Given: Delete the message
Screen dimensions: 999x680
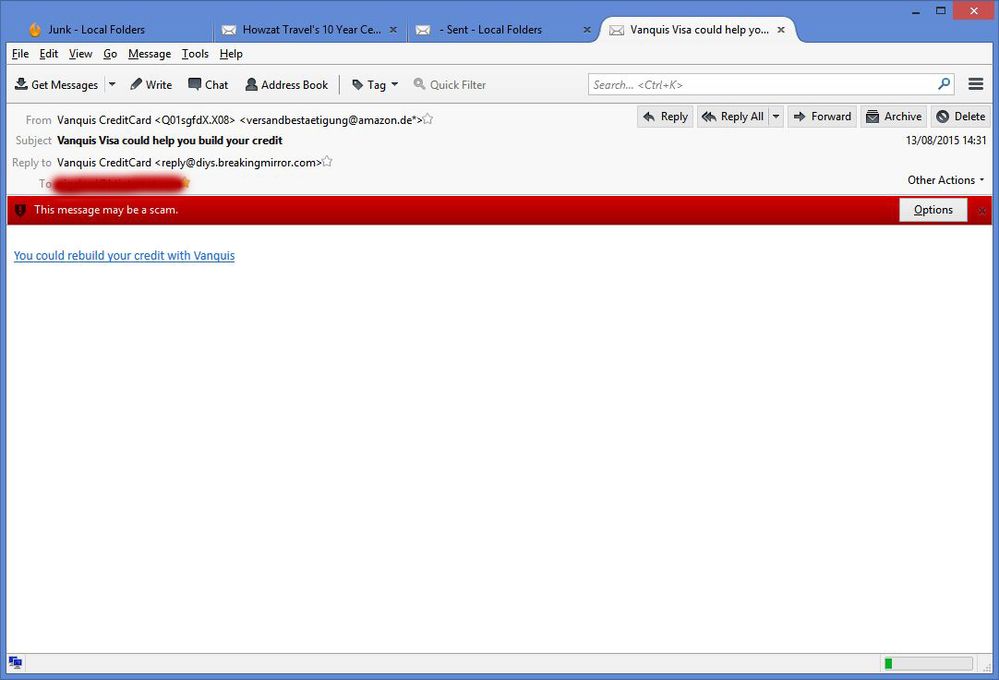Looking at the screenshot, I should click(x=961, y=117).
